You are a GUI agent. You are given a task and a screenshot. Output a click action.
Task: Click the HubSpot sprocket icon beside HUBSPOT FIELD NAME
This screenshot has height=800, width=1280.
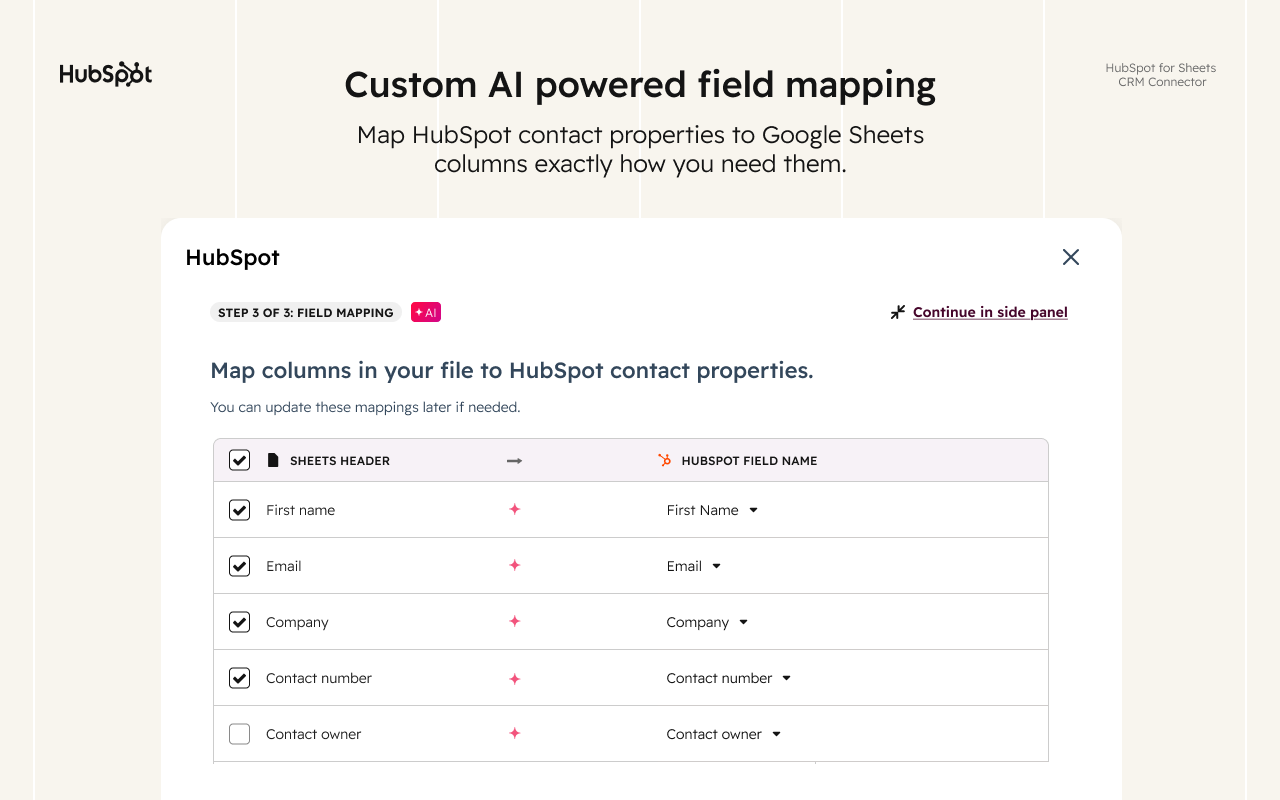663,460
